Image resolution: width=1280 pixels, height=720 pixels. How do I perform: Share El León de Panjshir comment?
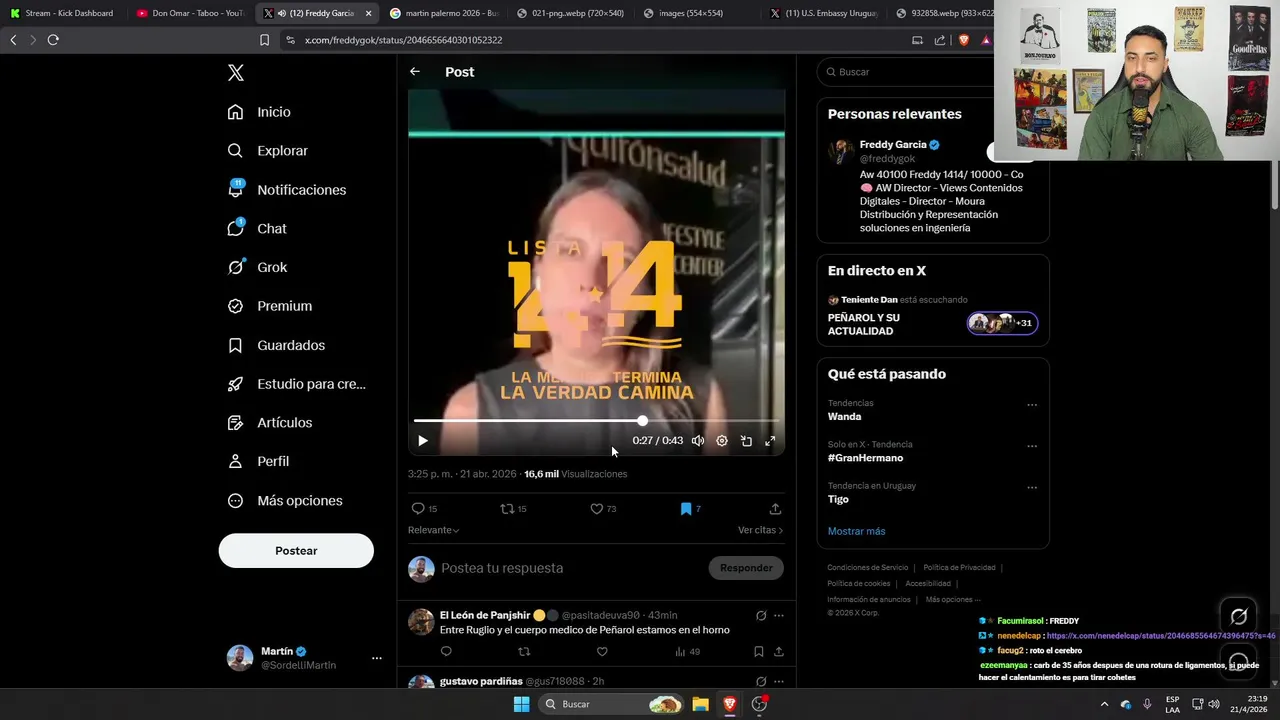click(x=779, y=652)
